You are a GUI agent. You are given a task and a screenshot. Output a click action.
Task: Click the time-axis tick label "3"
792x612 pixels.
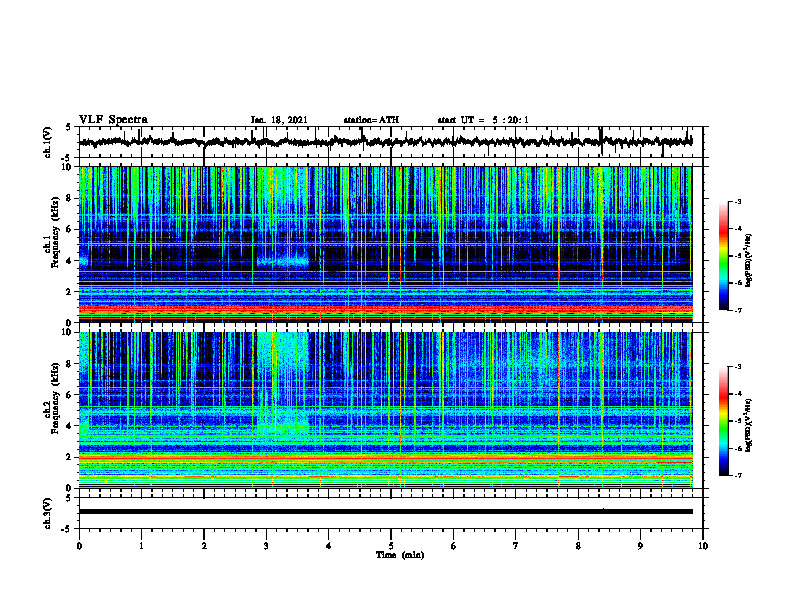266,546
